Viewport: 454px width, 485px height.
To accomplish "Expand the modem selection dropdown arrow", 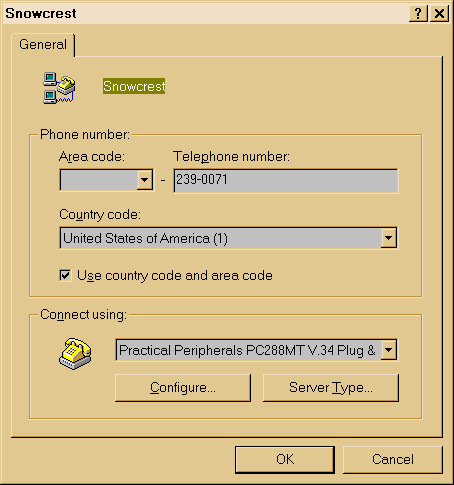I will point(389,350).
